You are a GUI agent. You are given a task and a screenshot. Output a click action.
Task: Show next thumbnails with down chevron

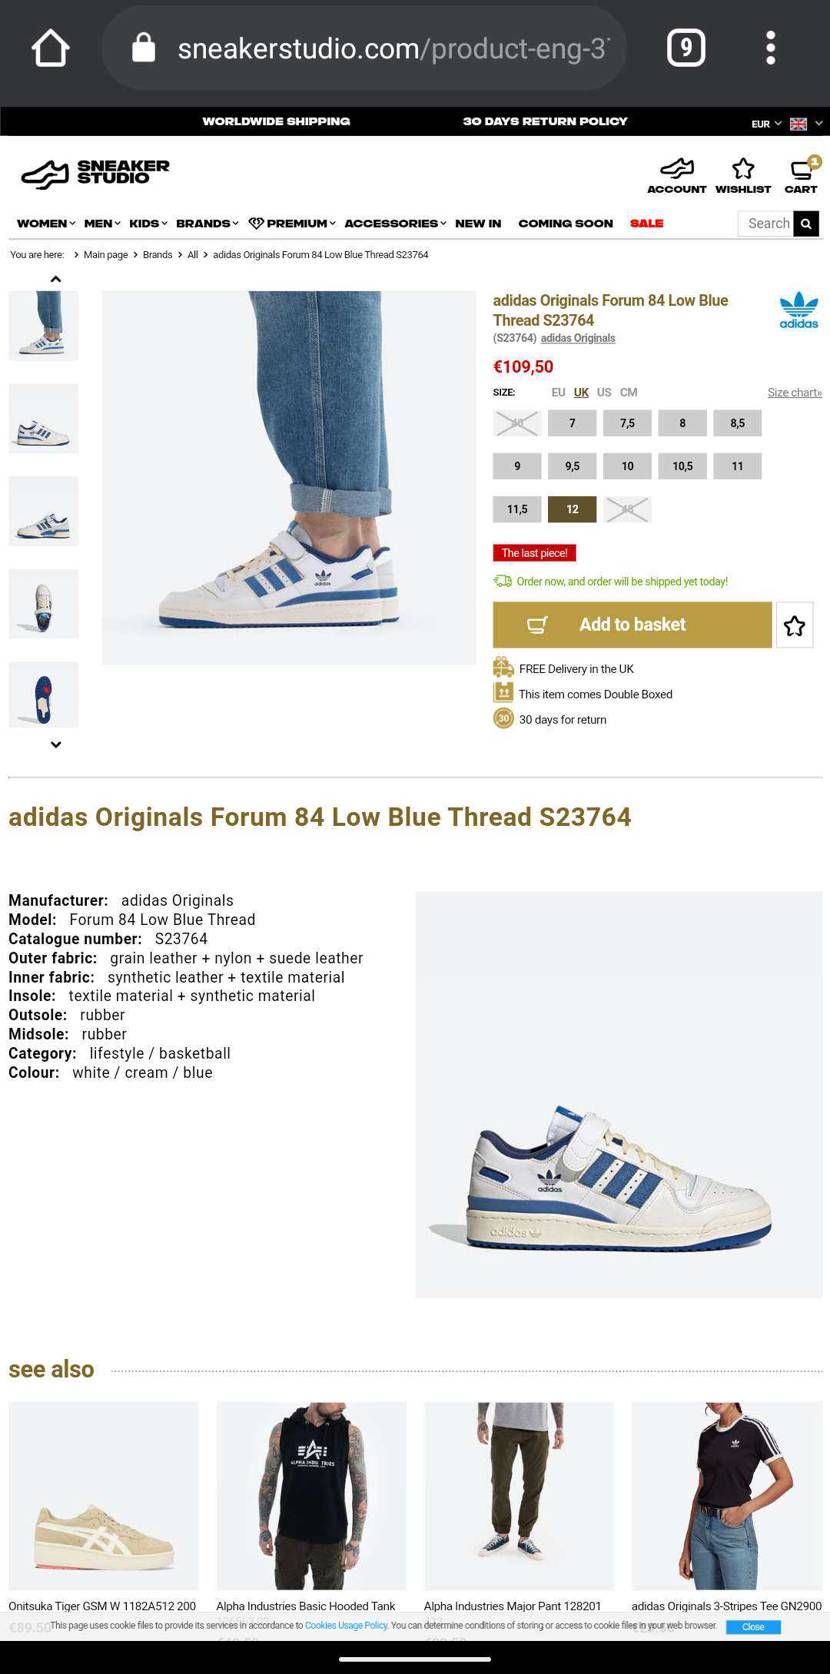pos(56,745)
